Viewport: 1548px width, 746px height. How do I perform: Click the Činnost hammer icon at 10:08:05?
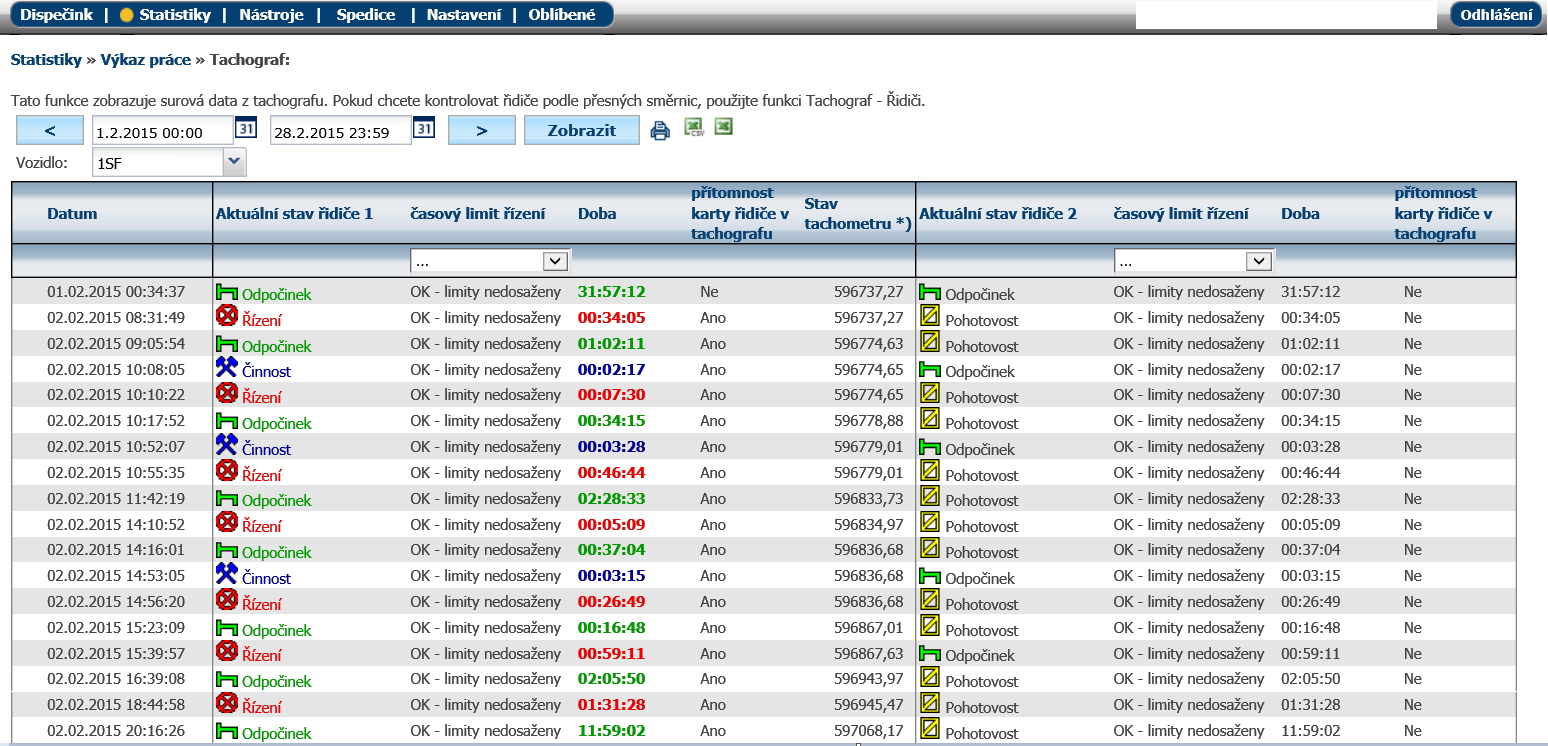[227, 368]
